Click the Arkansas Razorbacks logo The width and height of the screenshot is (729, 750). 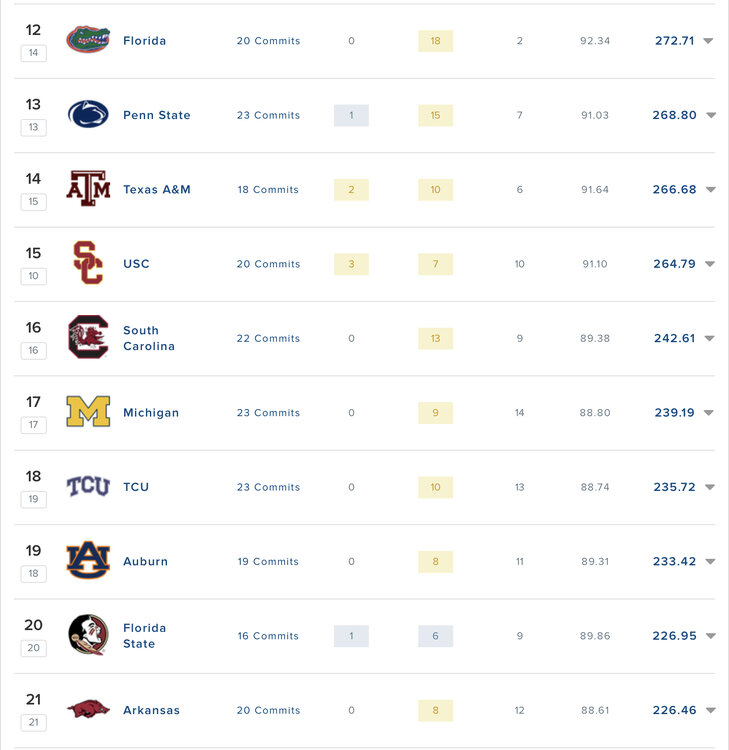88,710
